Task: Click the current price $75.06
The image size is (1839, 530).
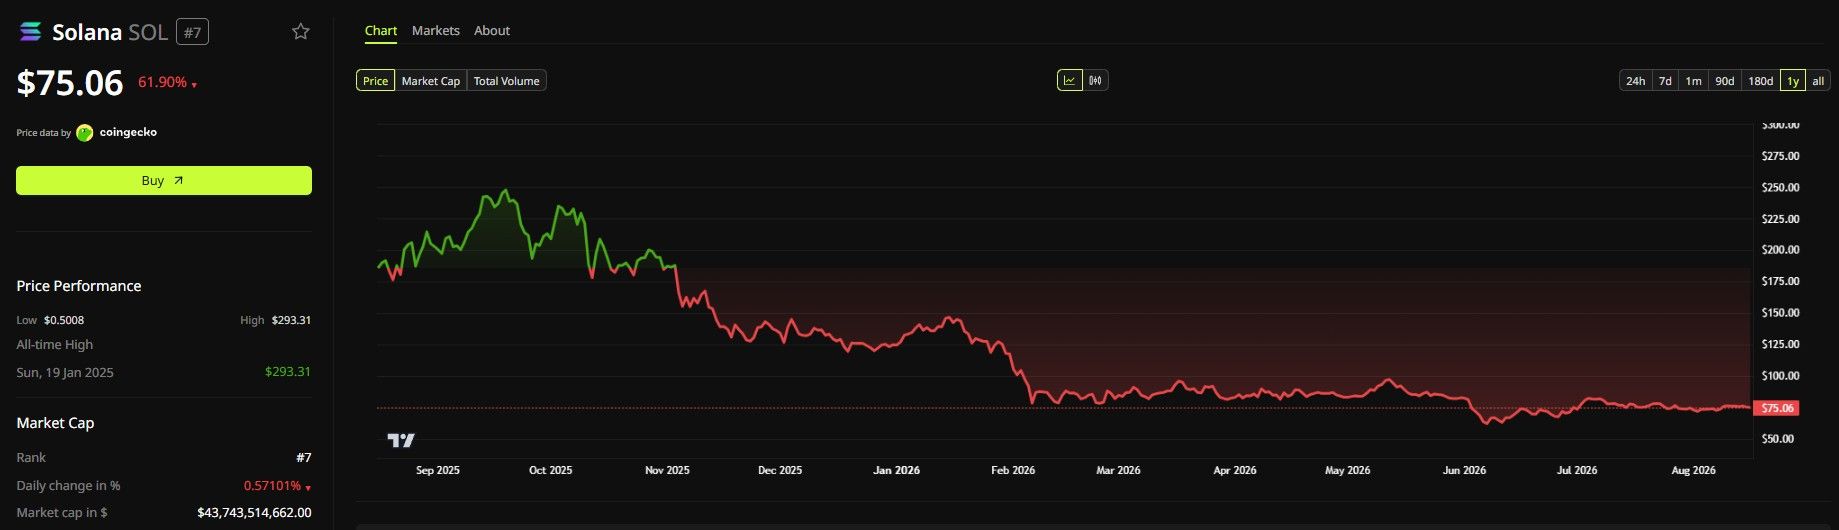Action: tap(70, 83)
